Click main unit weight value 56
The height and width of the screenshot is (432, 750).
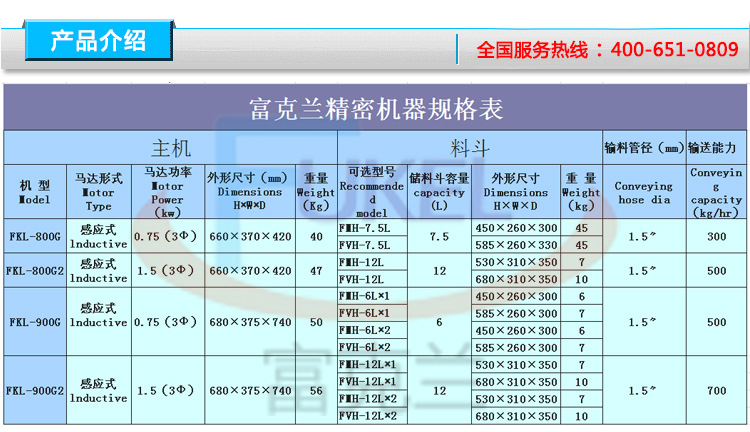(x=316, y=390)
